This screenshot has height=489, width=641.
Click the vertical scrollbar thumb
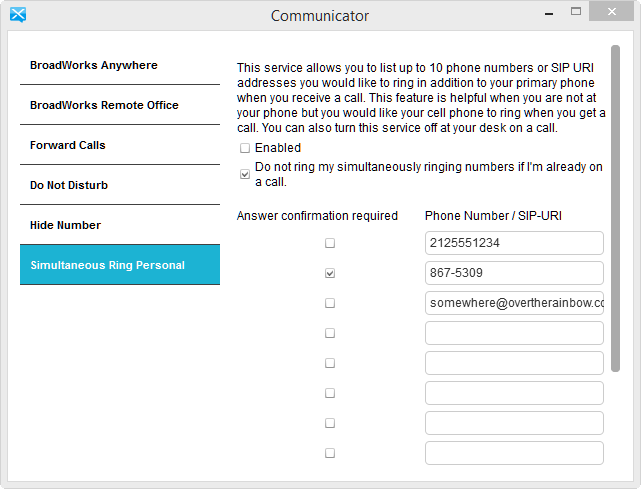[615, 209]
